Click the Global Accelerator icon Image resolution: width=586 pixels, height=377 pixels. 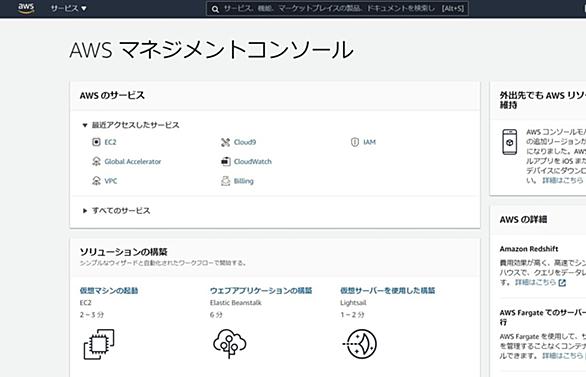(96, 161)
